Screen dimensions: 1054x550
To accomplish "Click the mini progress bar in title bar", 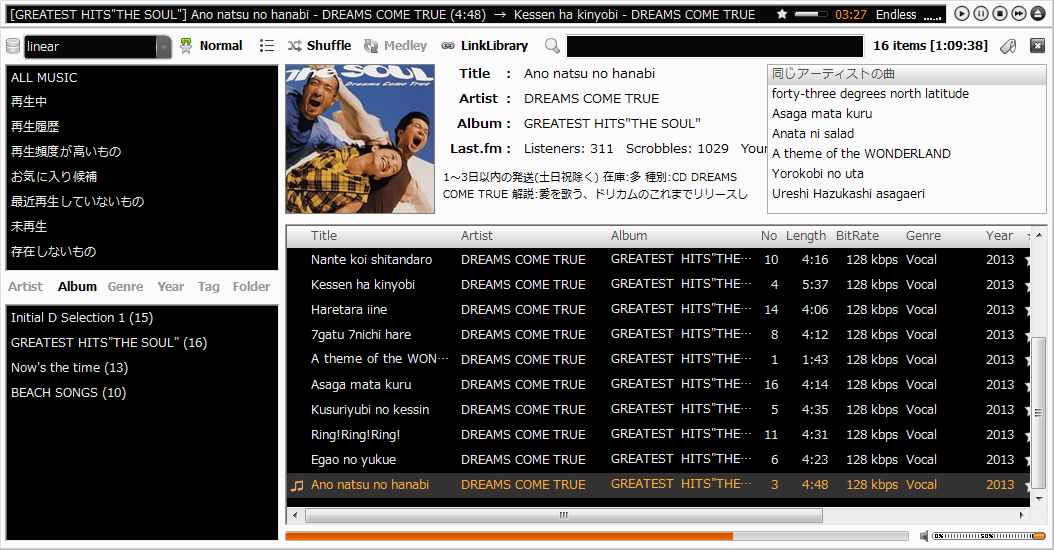I will pyautogui.click(x=811, y=14).
